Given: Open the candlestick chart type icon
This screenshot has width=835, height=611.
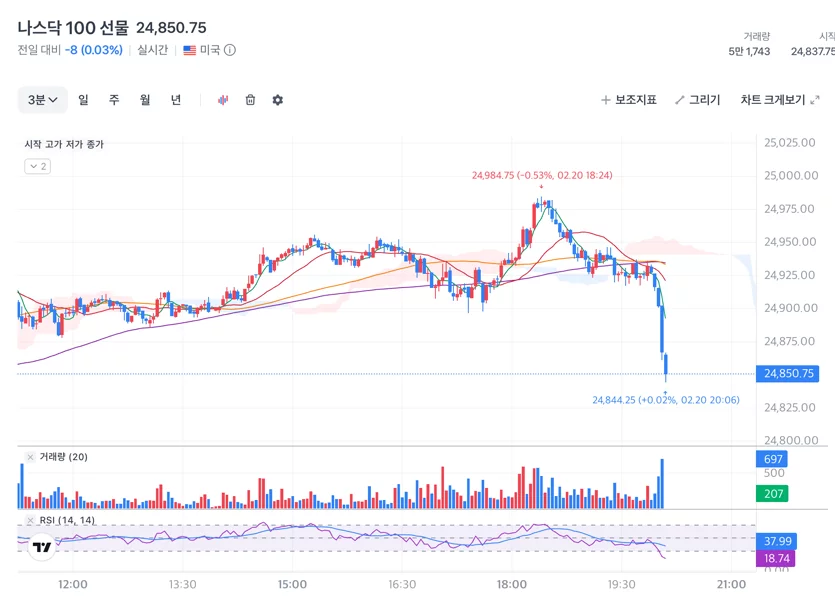Looking at the screenshot, I should [x=223, y=100].
